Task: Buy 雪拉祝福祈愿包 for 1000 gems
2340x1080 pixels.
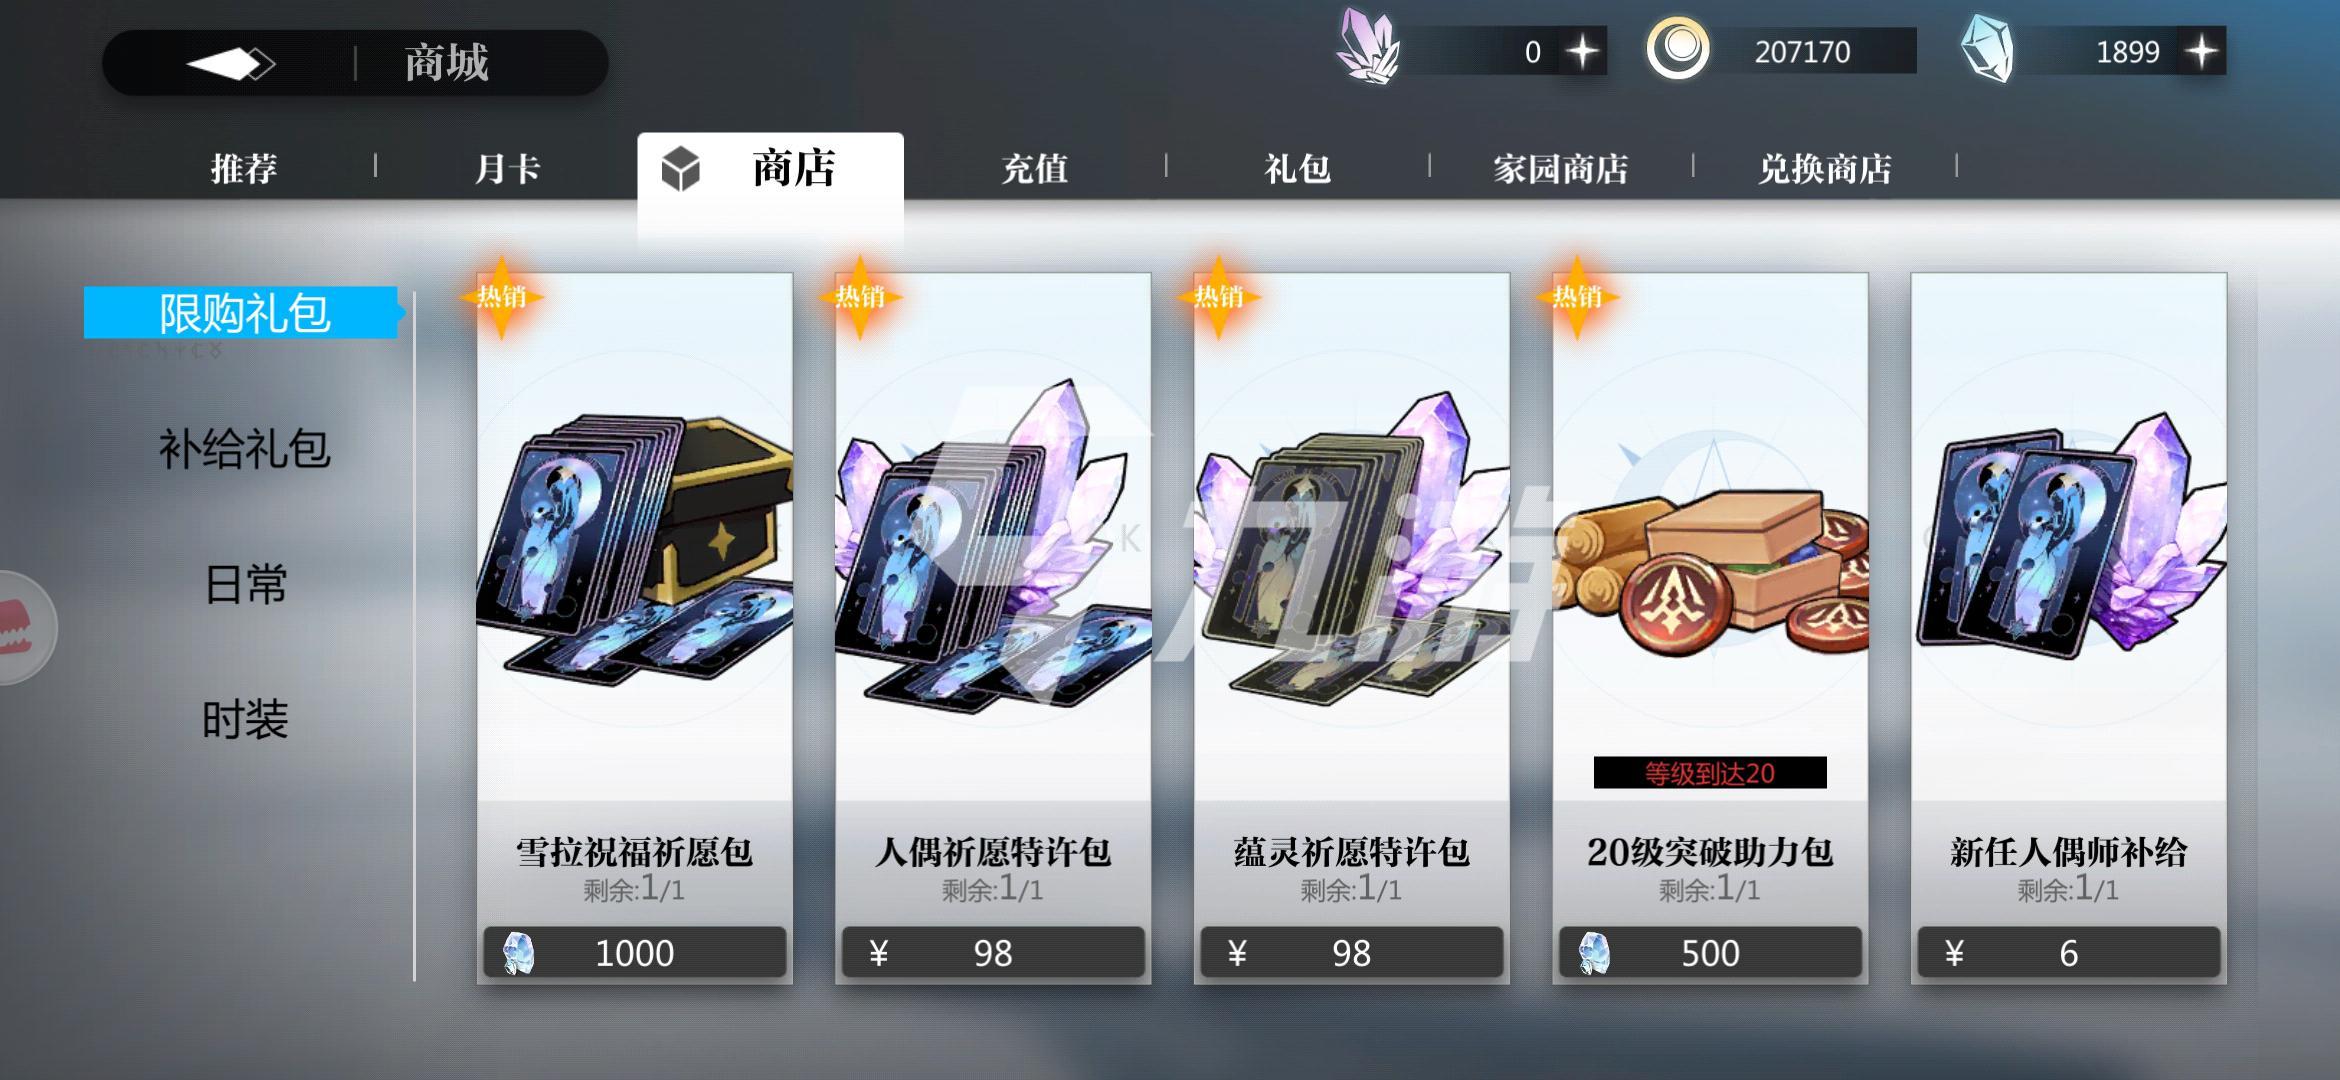Action: [635, 952]
